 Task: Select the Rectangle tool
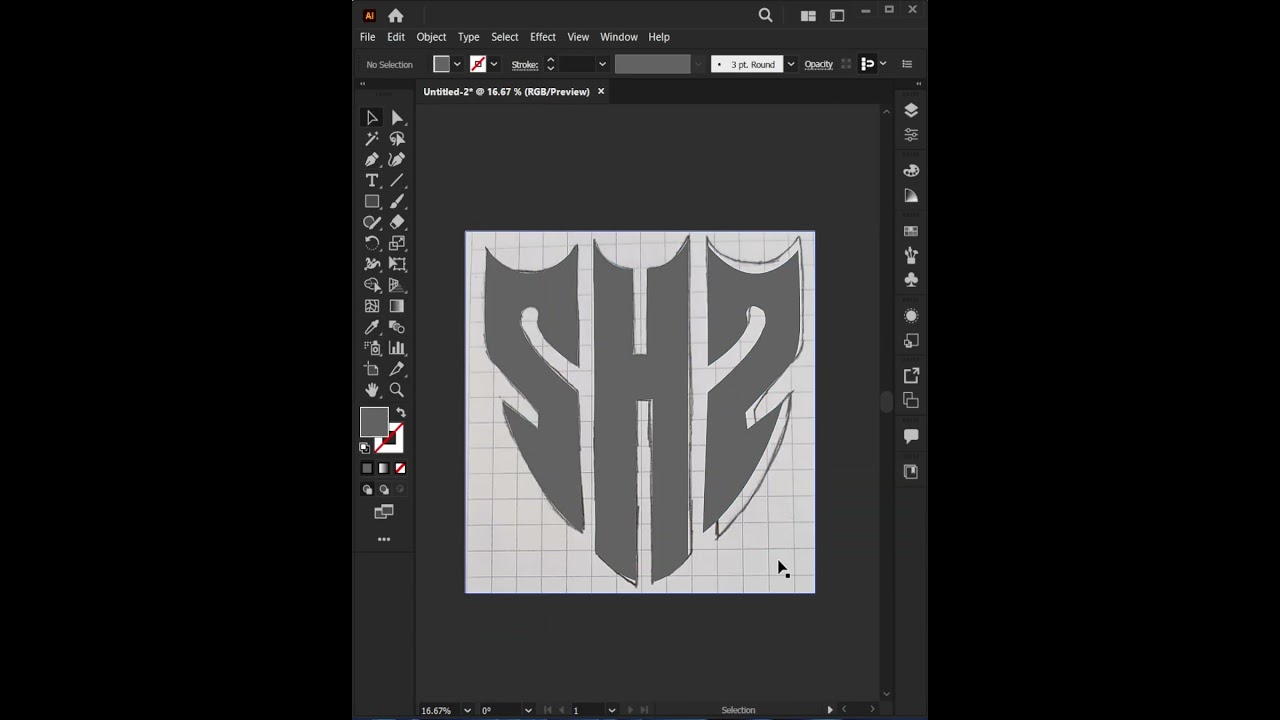point(372,202)
